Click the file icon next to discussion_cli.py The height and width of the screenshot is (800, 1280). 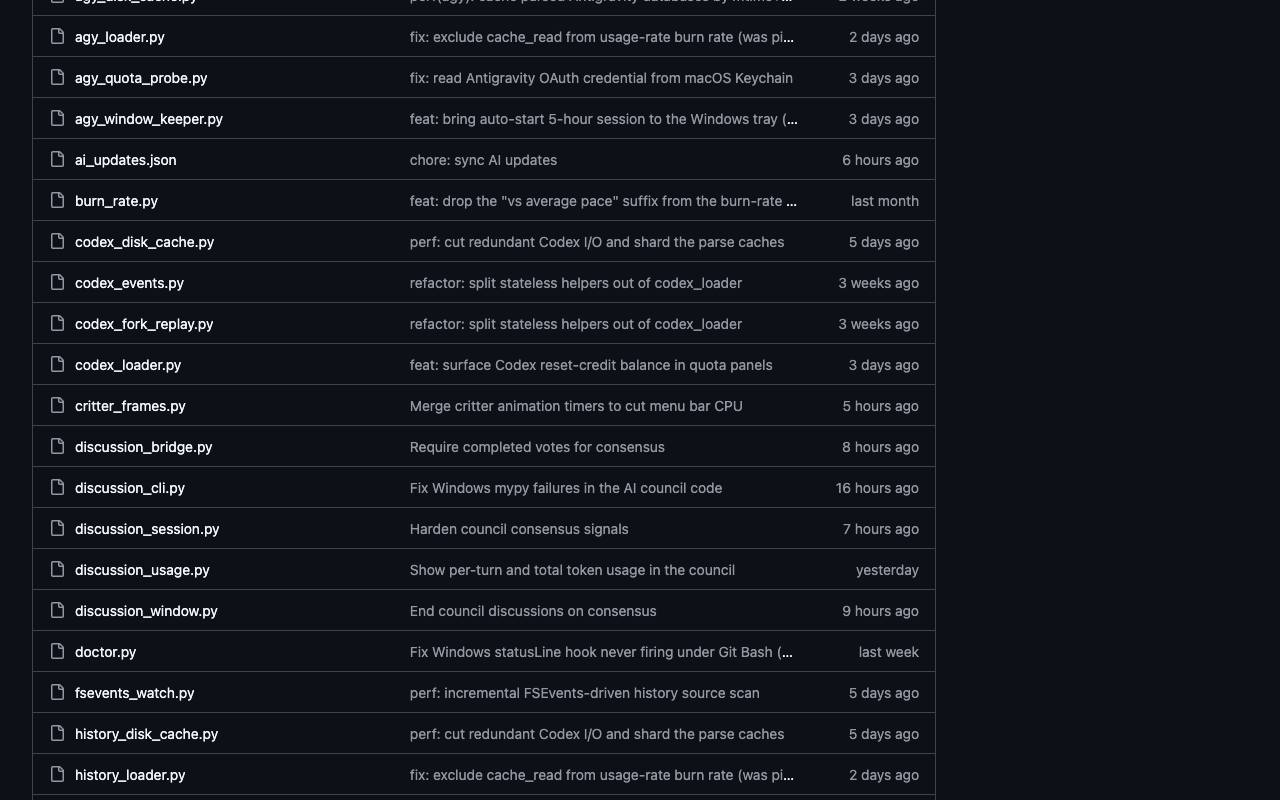tap(58, 488)
